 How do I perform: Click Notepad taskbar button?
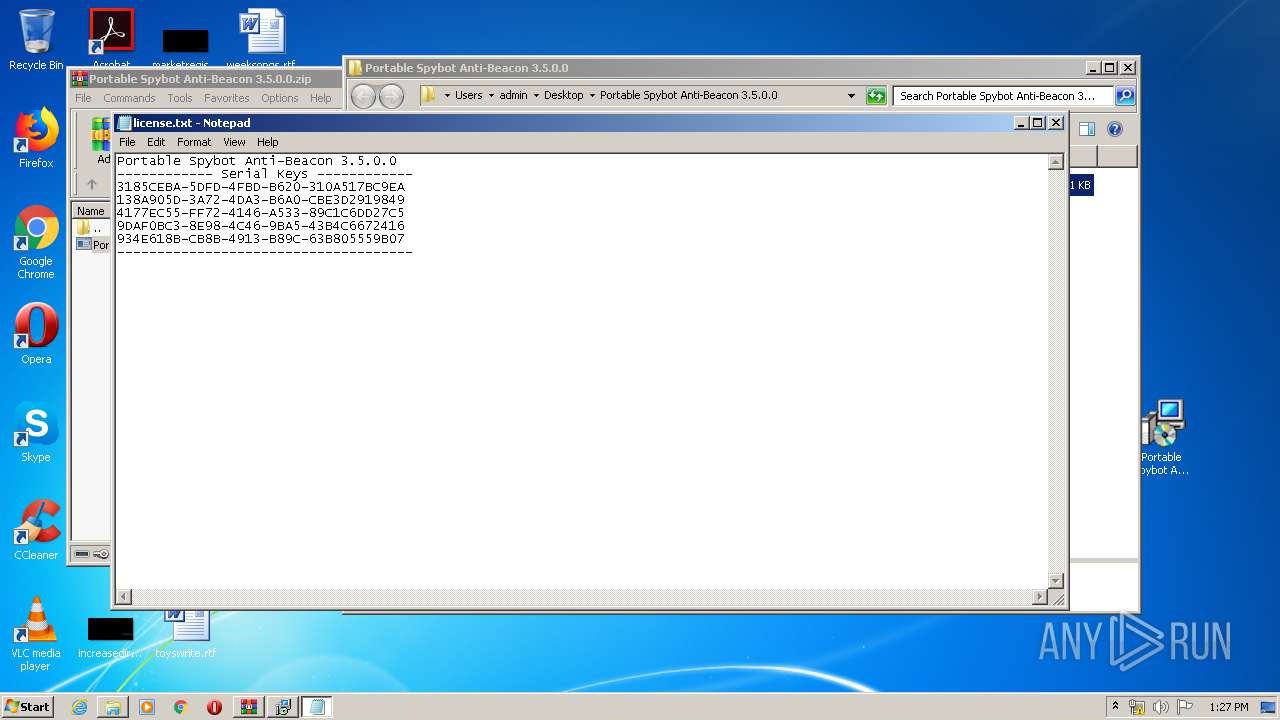click(x=317, y=707)
